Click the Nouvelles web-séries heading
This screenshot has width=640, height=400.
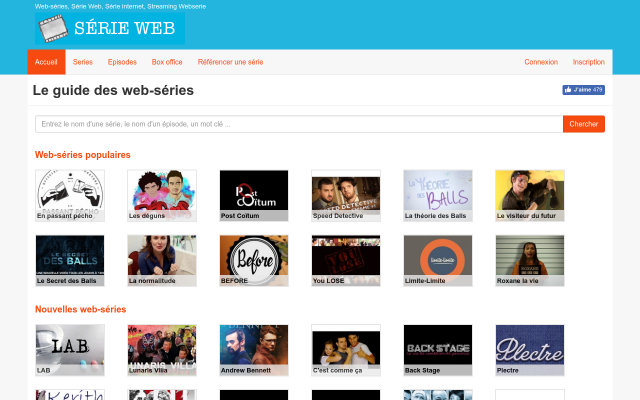(80, 309)
